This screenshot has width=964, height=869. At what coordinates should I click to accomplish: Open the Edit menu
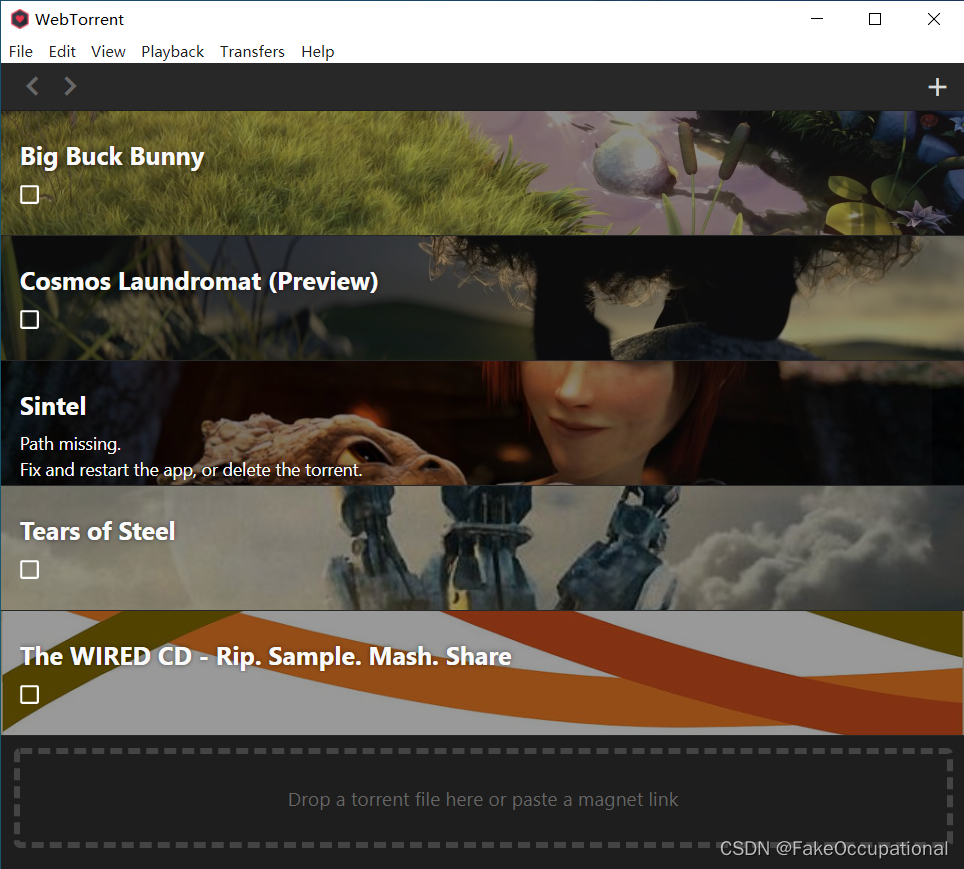pyautogui.click(x=62, y=52)
